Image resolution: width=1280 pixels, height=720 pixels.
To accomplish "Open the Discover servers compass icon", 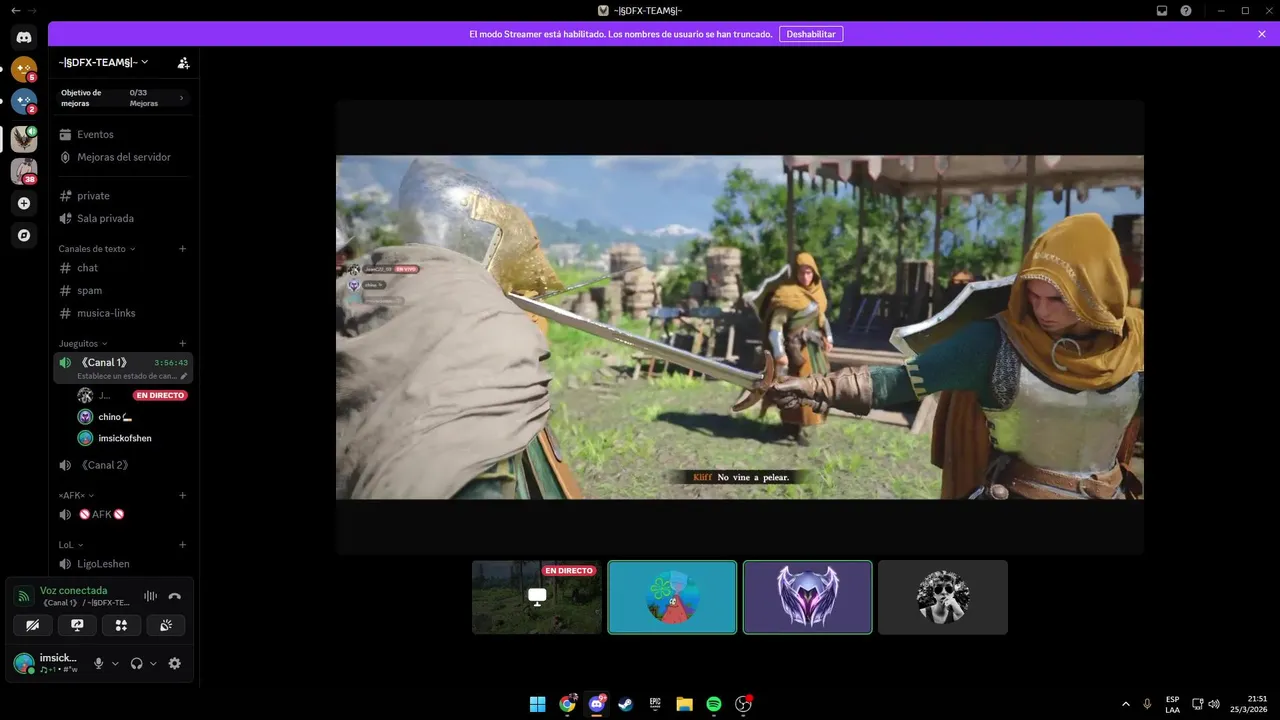I will (x=24, y=235).
